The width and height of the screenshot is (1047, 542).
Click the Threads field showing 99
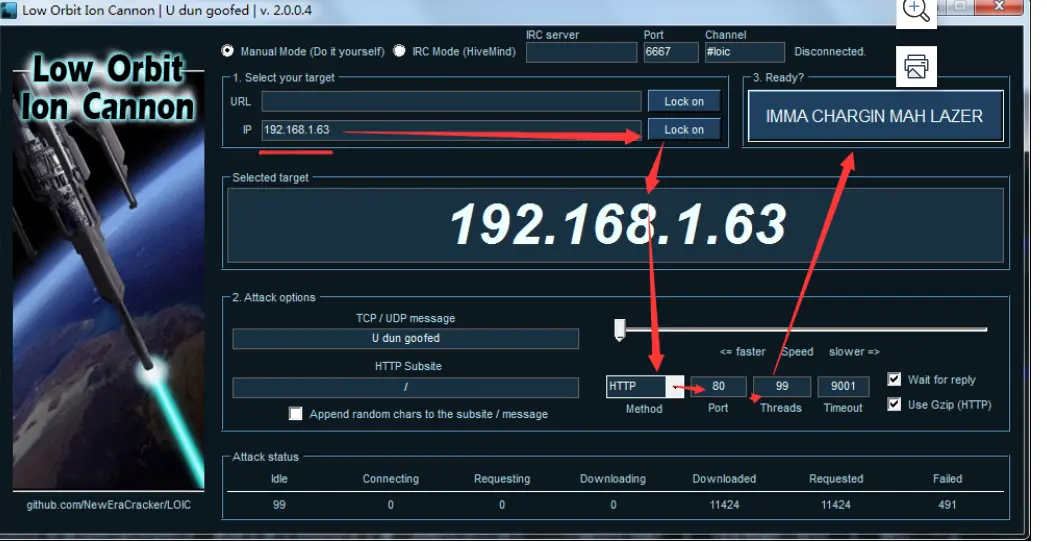click(x=782, y=386)
